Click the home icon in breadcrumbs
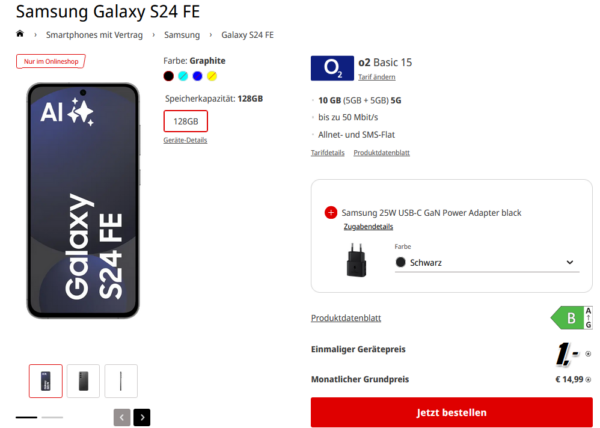The image size is (600, 428). coord(21,34)
